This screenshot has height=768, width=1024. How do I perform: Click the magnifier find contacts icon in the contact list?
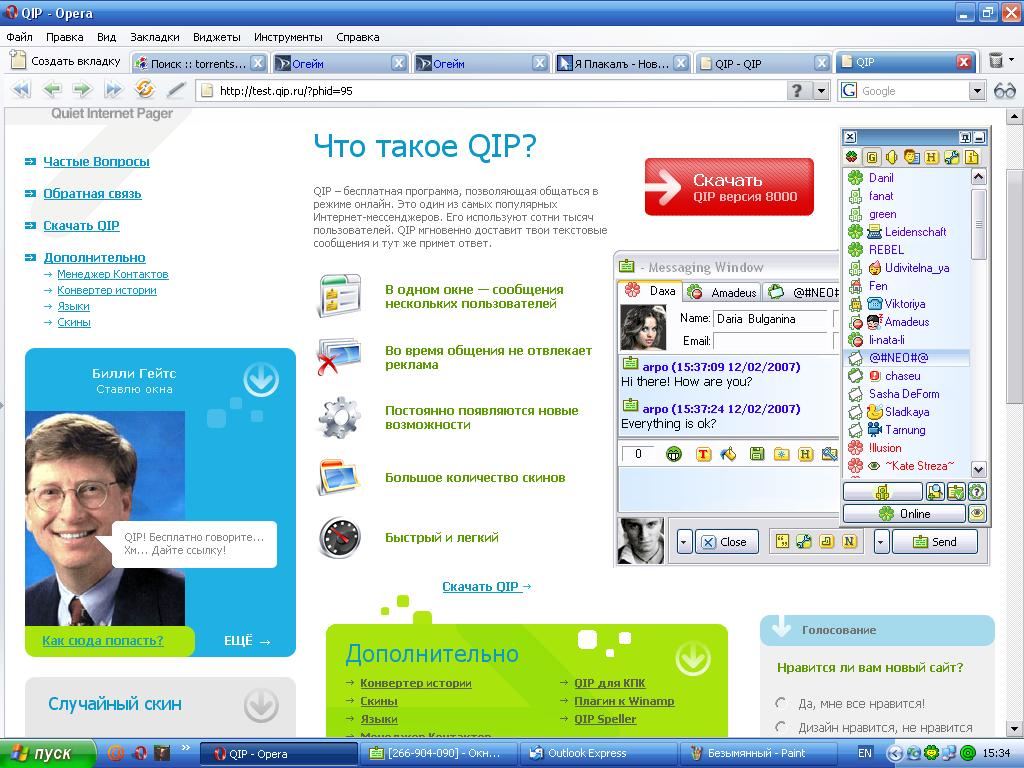(935, 492)
